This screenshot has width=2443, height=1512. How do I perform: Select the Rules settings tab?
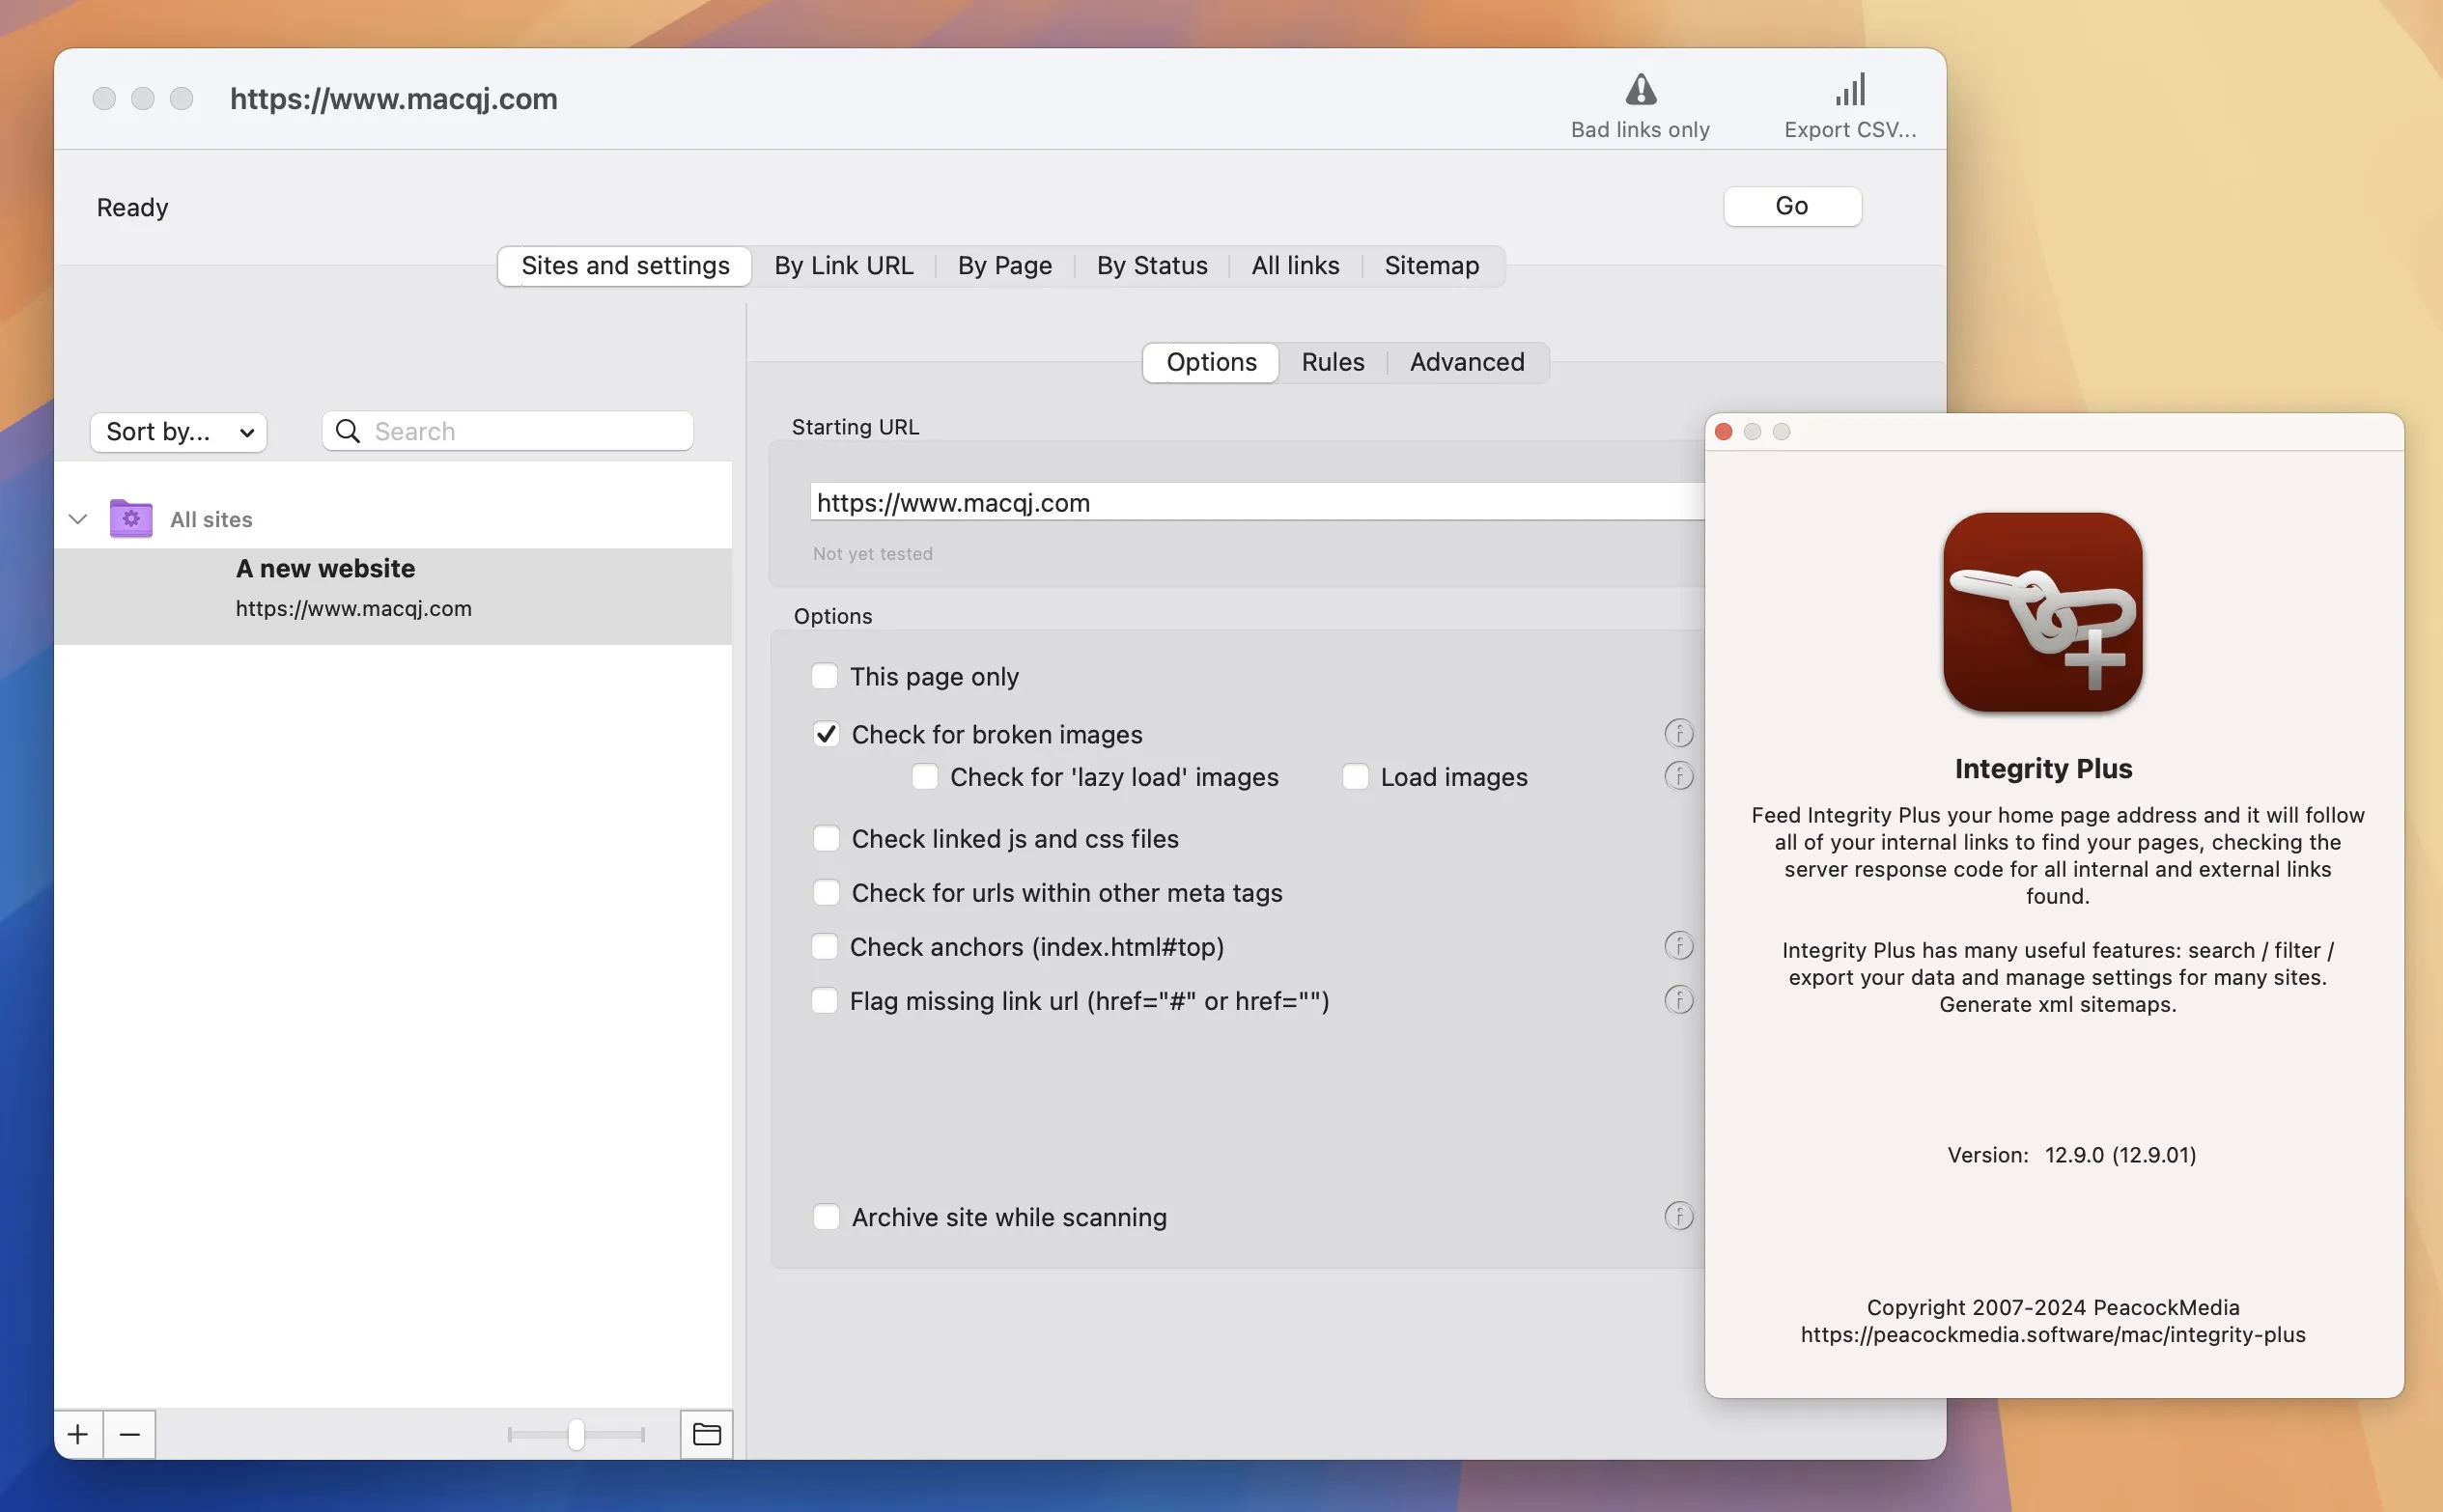pyautogui.click(x=1333, y=362)
